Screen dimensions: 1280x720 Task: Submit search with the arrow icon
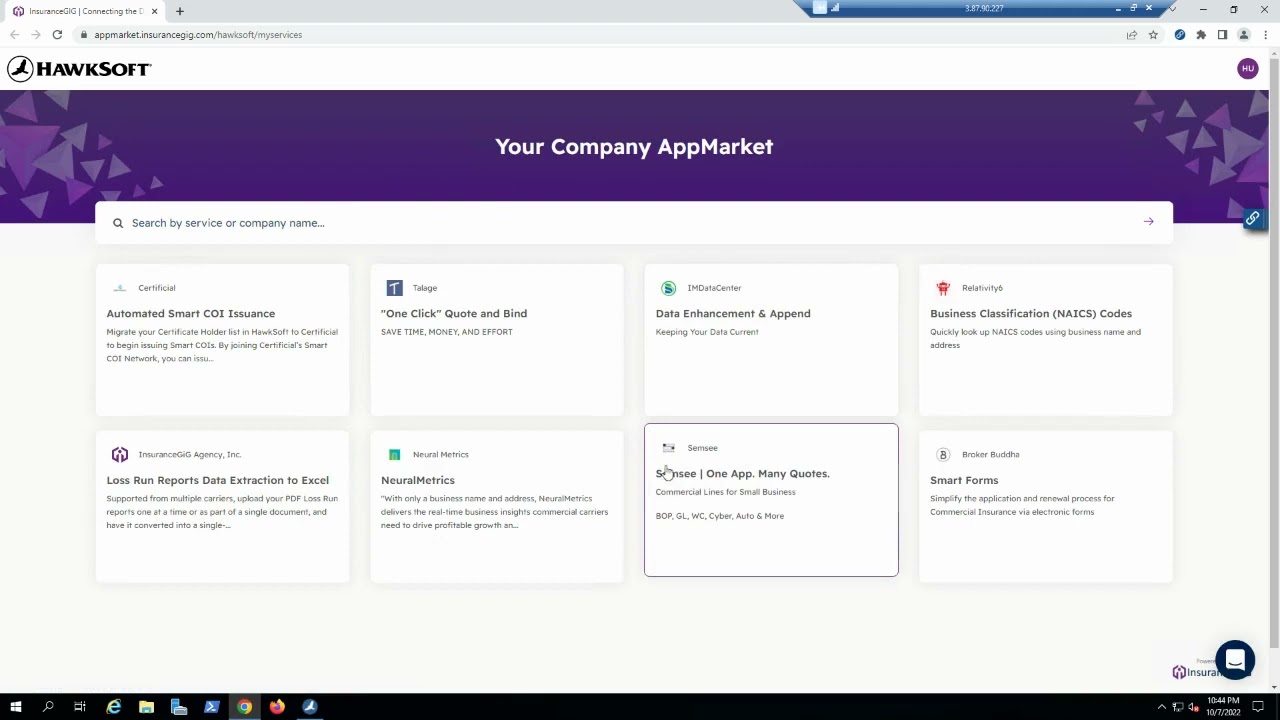[x=1148, y=222]
